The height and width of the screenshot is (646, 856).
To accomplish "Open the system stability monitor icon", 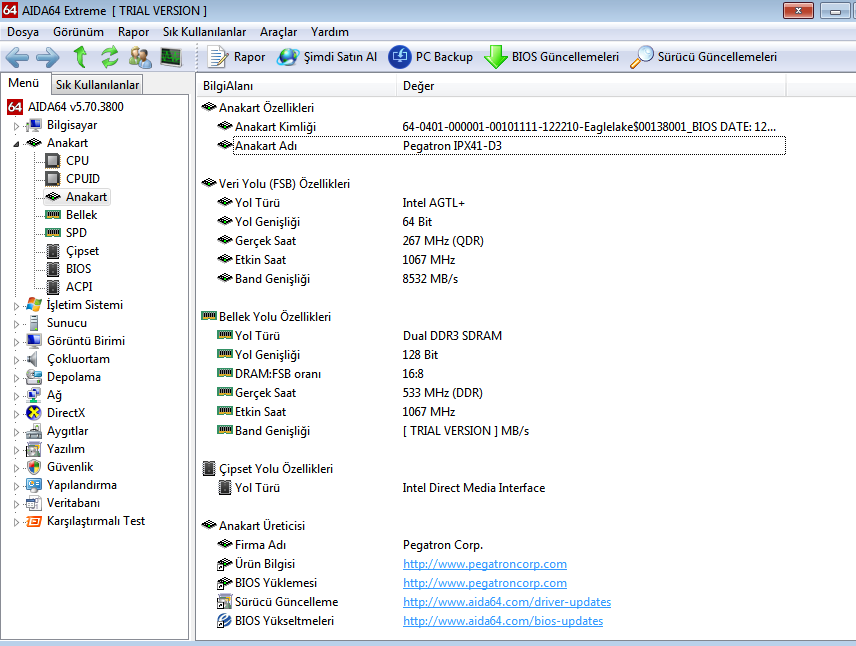I will [171, 57].
